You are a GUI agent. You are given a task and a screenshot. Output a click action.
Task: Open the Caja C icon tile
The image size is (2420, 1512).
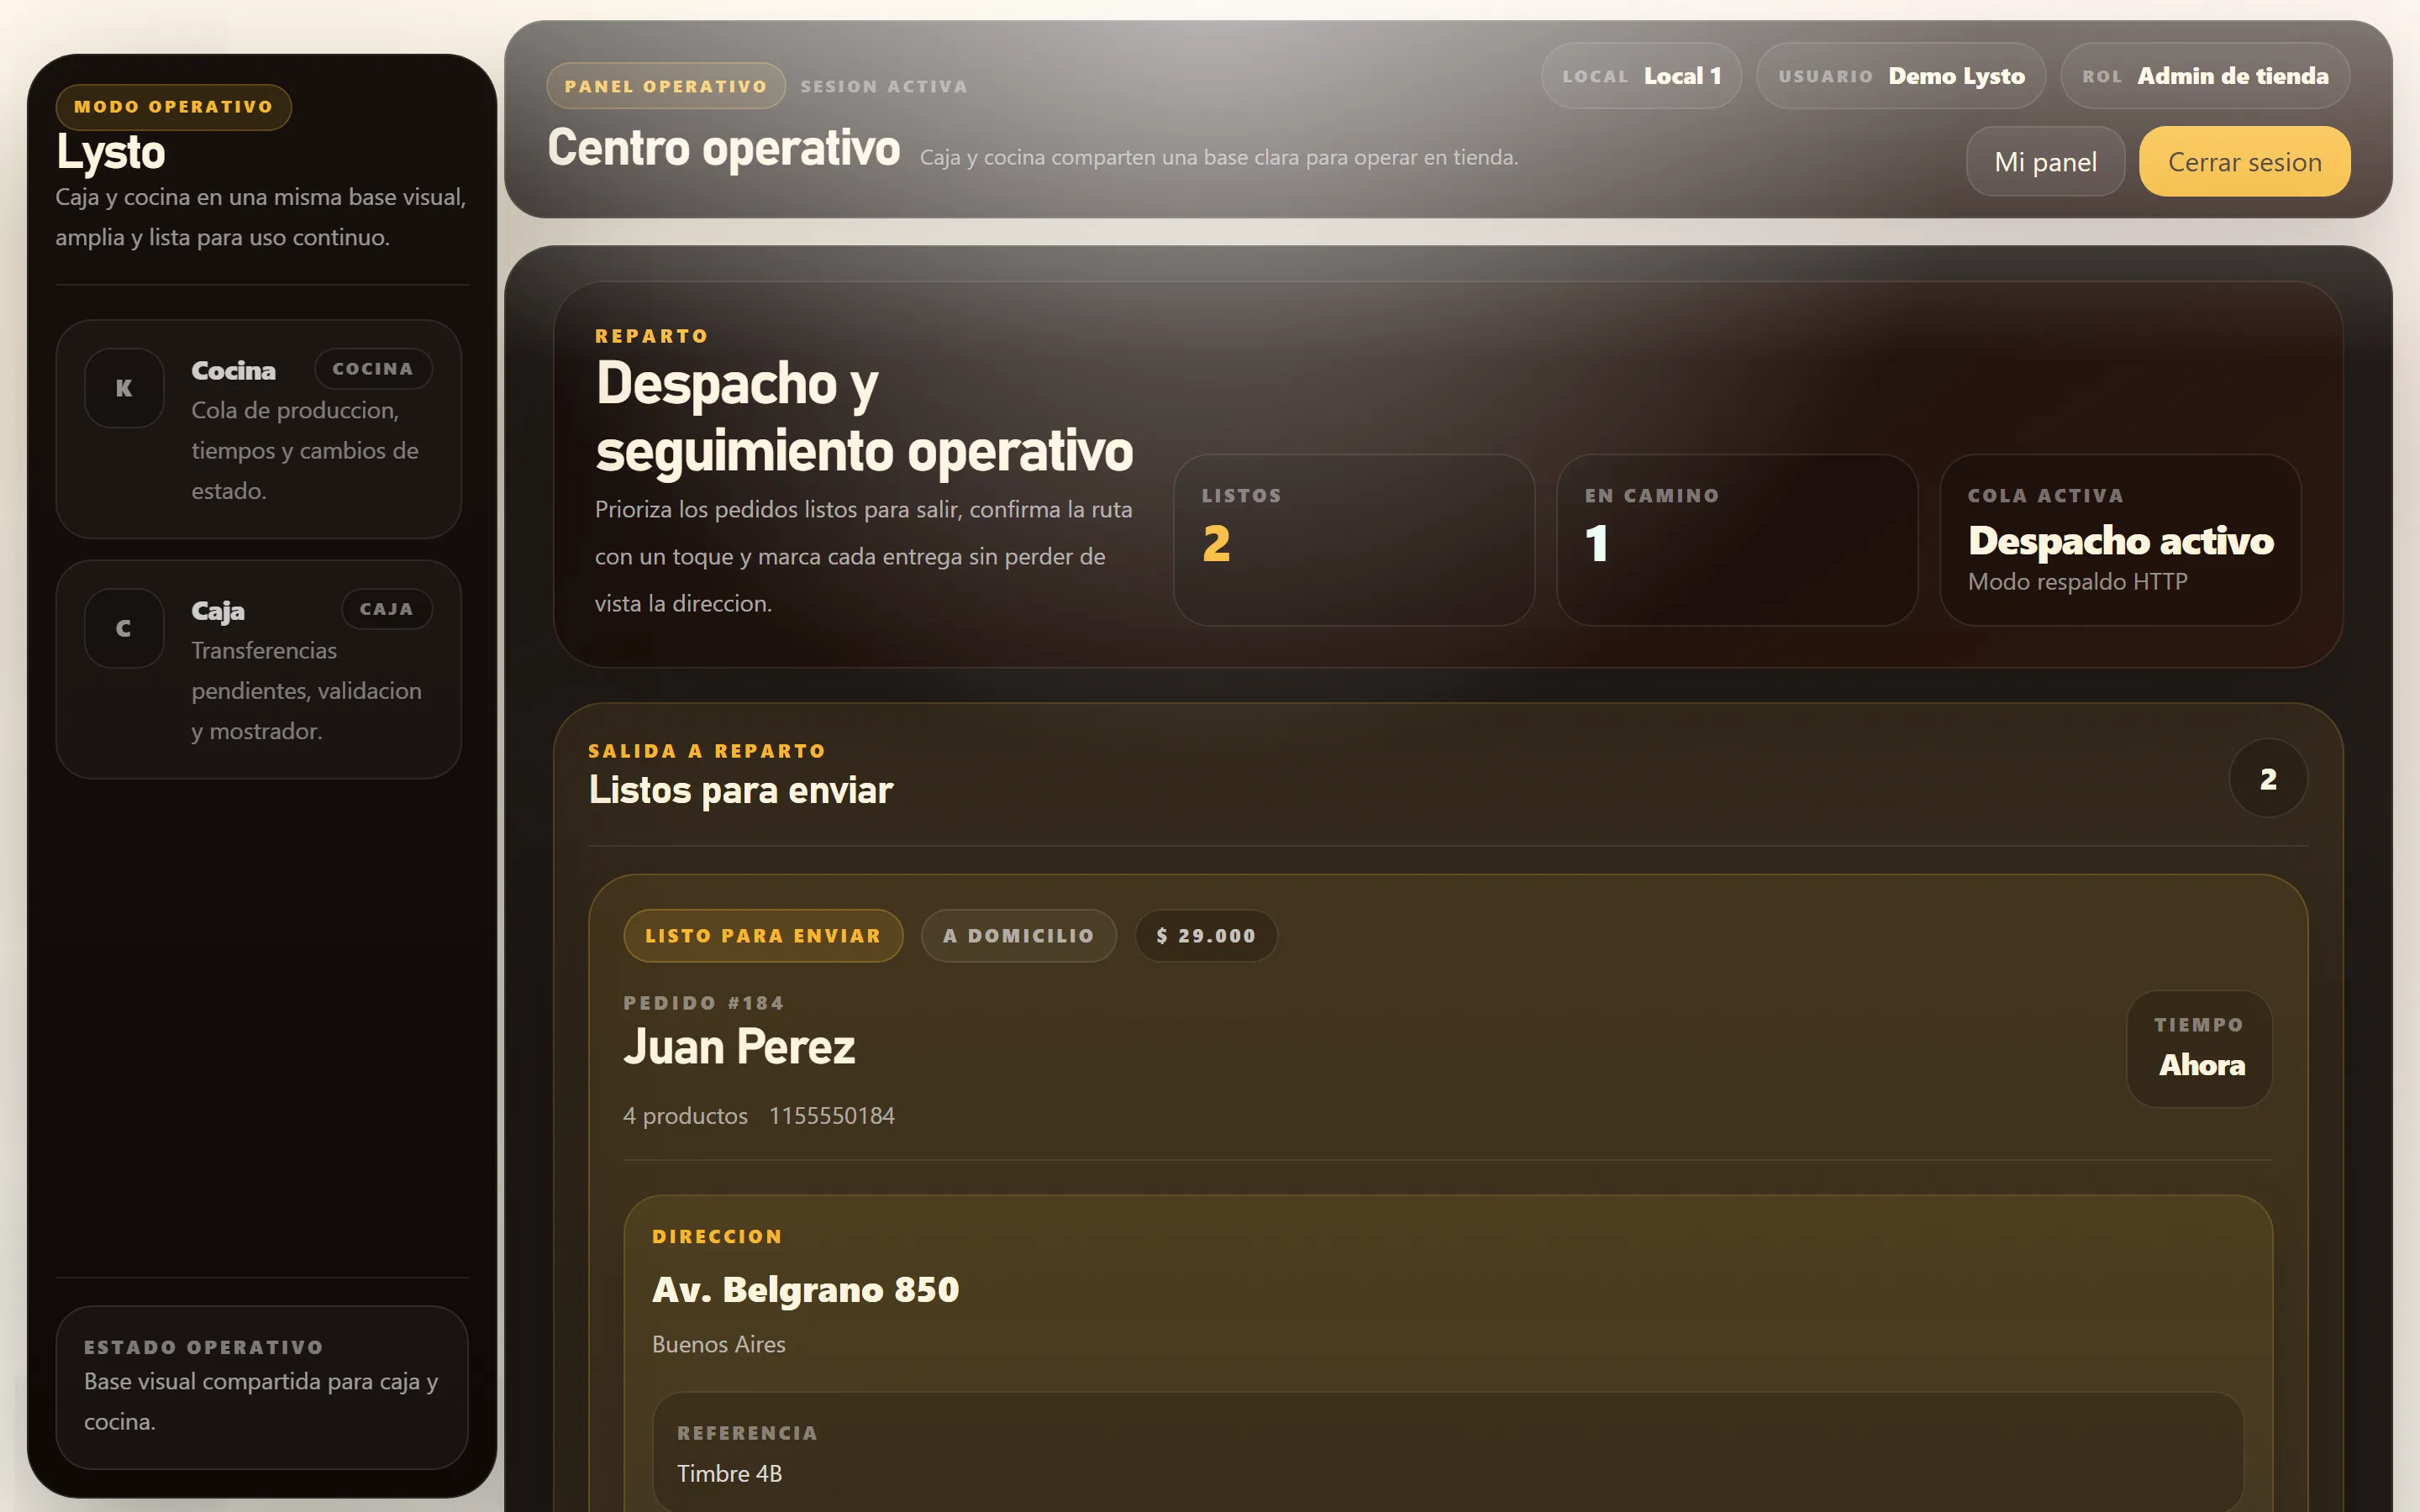coord(124,628)
